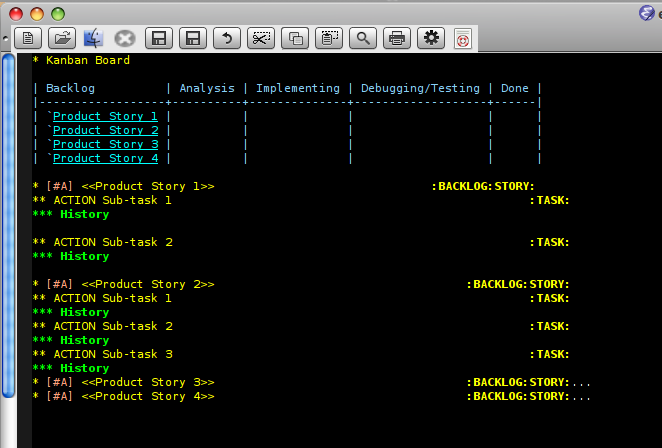Click Sub-task 3 under Product Story 2
The height and width of the screenshot is (448, 662).
tap(137, 354)
